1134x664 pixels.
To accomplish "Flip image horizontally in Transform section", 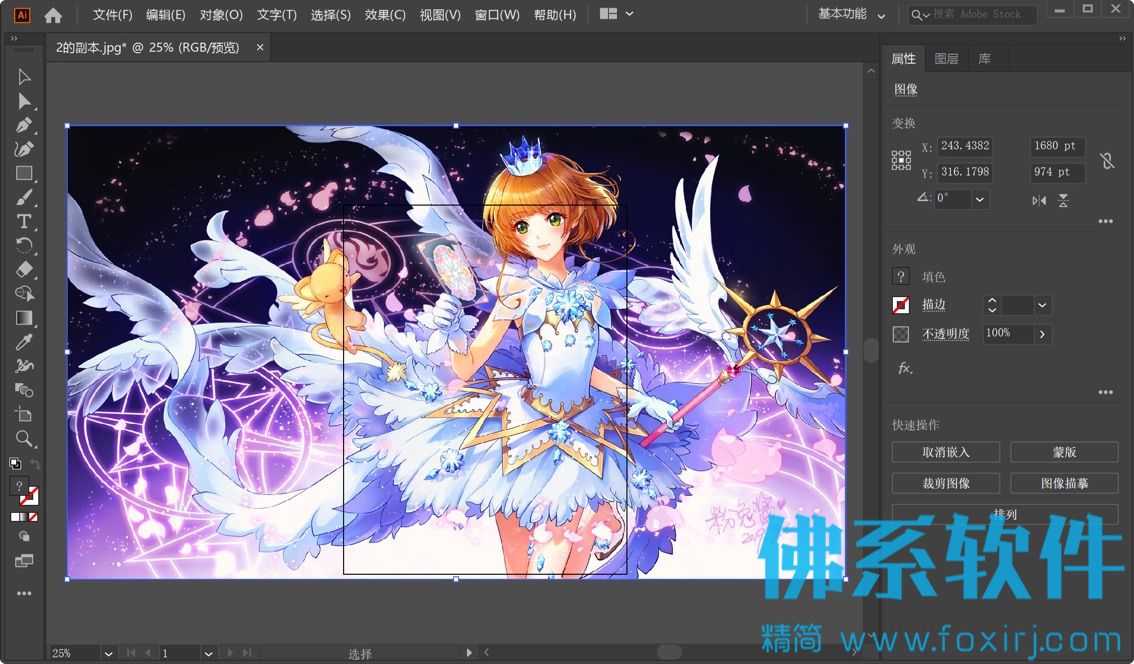I will pyautogui.click(x=1039, y=200).
